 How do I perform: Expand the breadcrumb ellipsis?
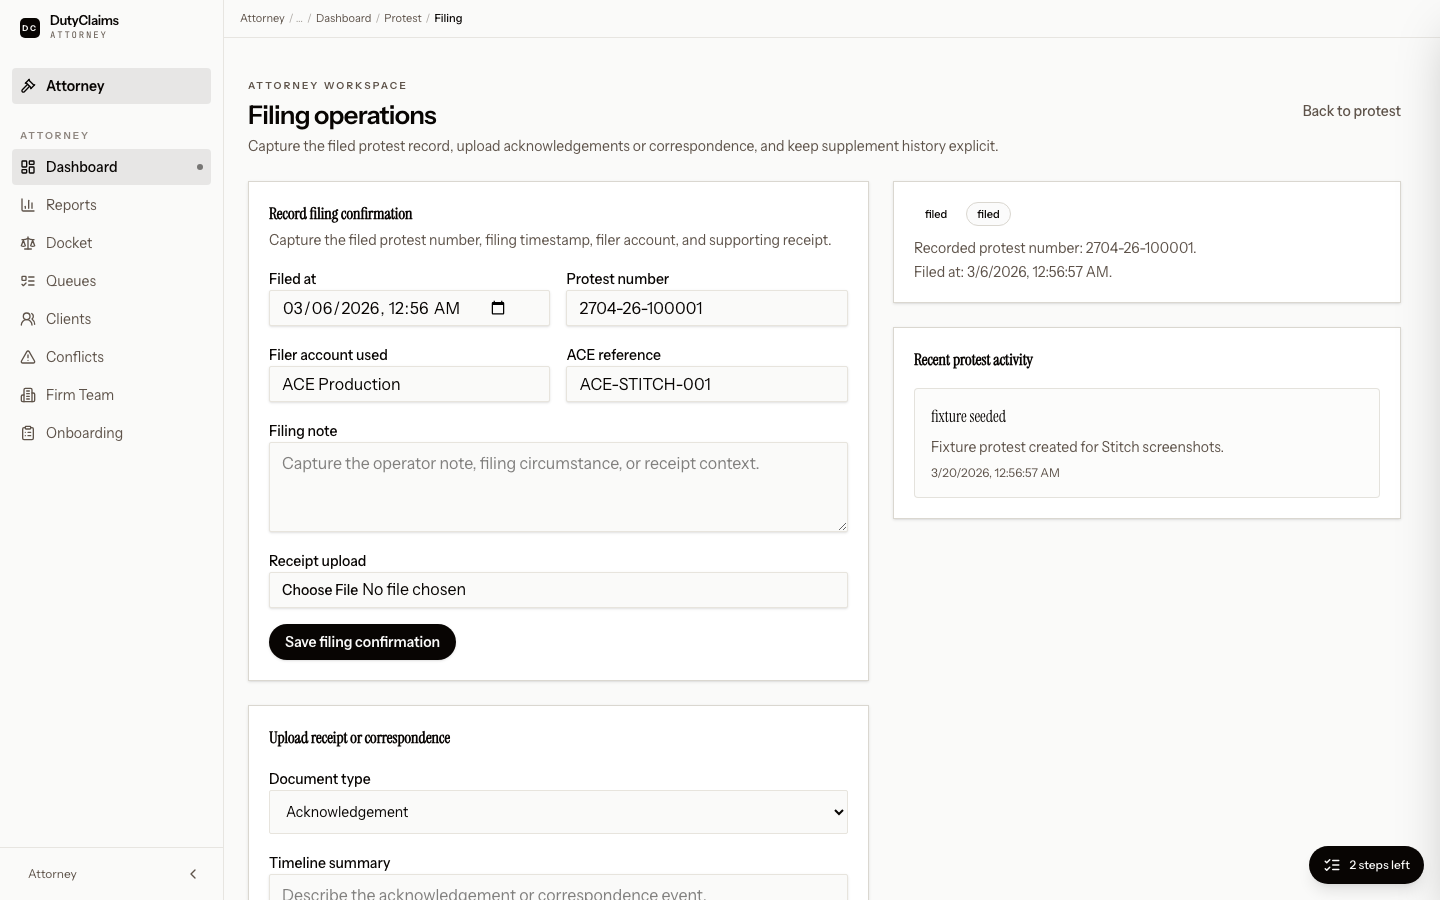point(299,18)
